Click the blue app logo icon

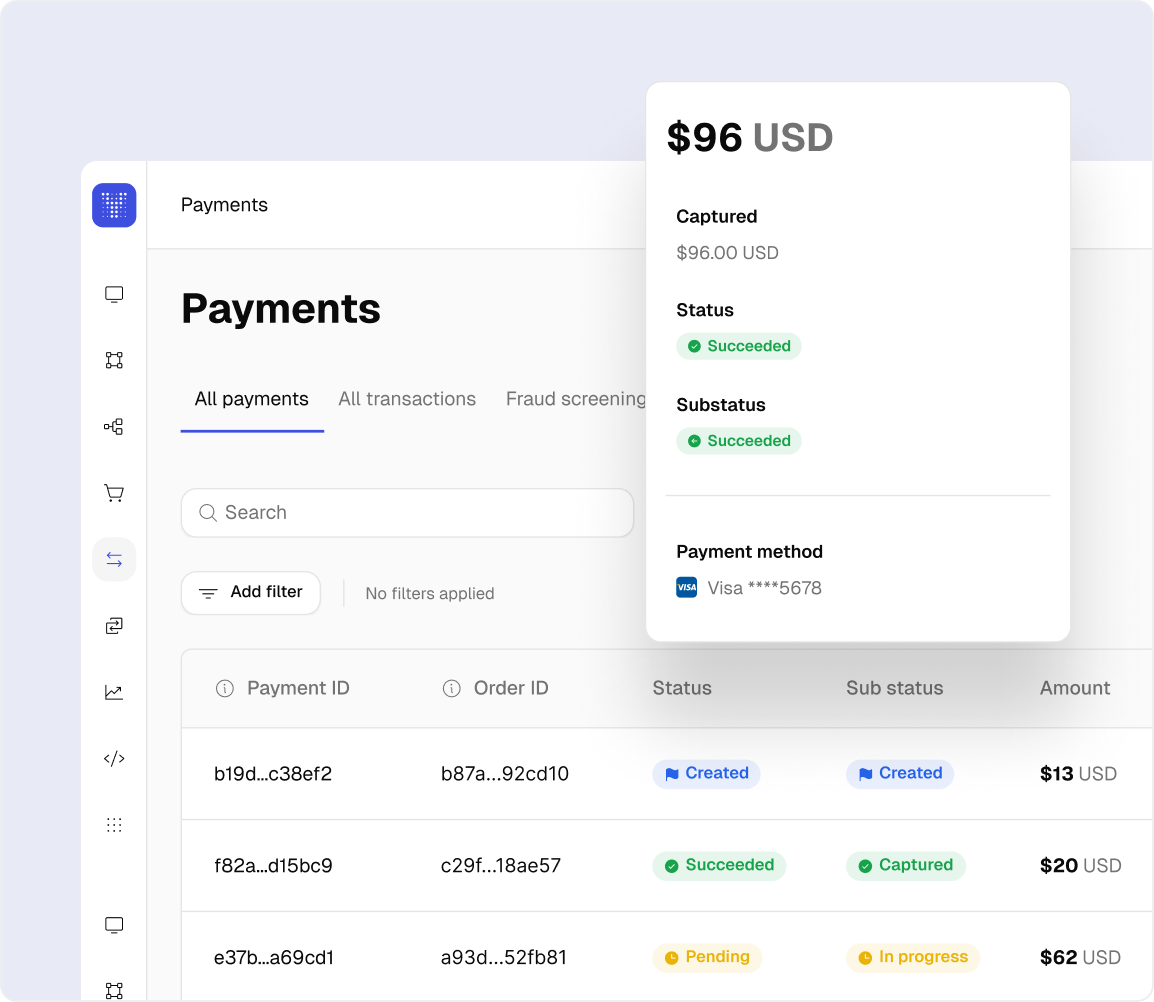(114, 205)
